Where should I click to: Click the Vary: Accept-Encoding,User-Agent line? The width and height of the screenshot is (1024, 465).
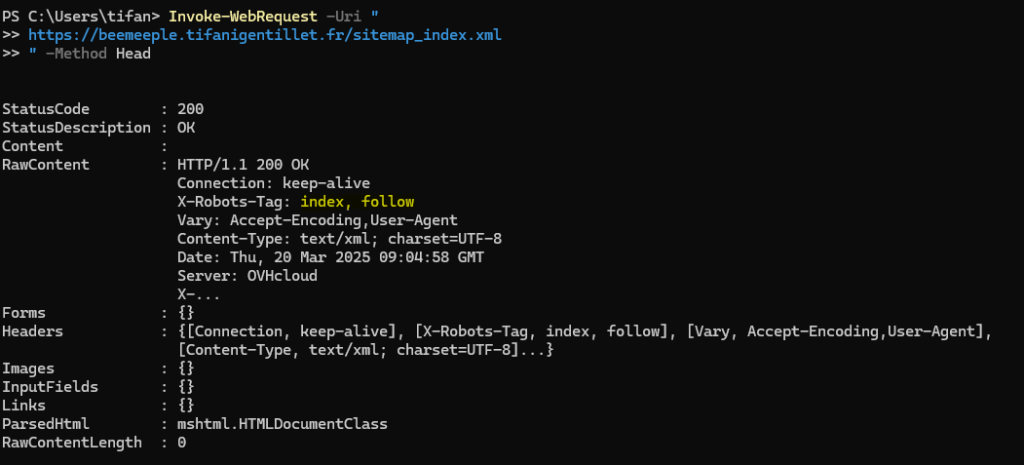click(317, 220)
